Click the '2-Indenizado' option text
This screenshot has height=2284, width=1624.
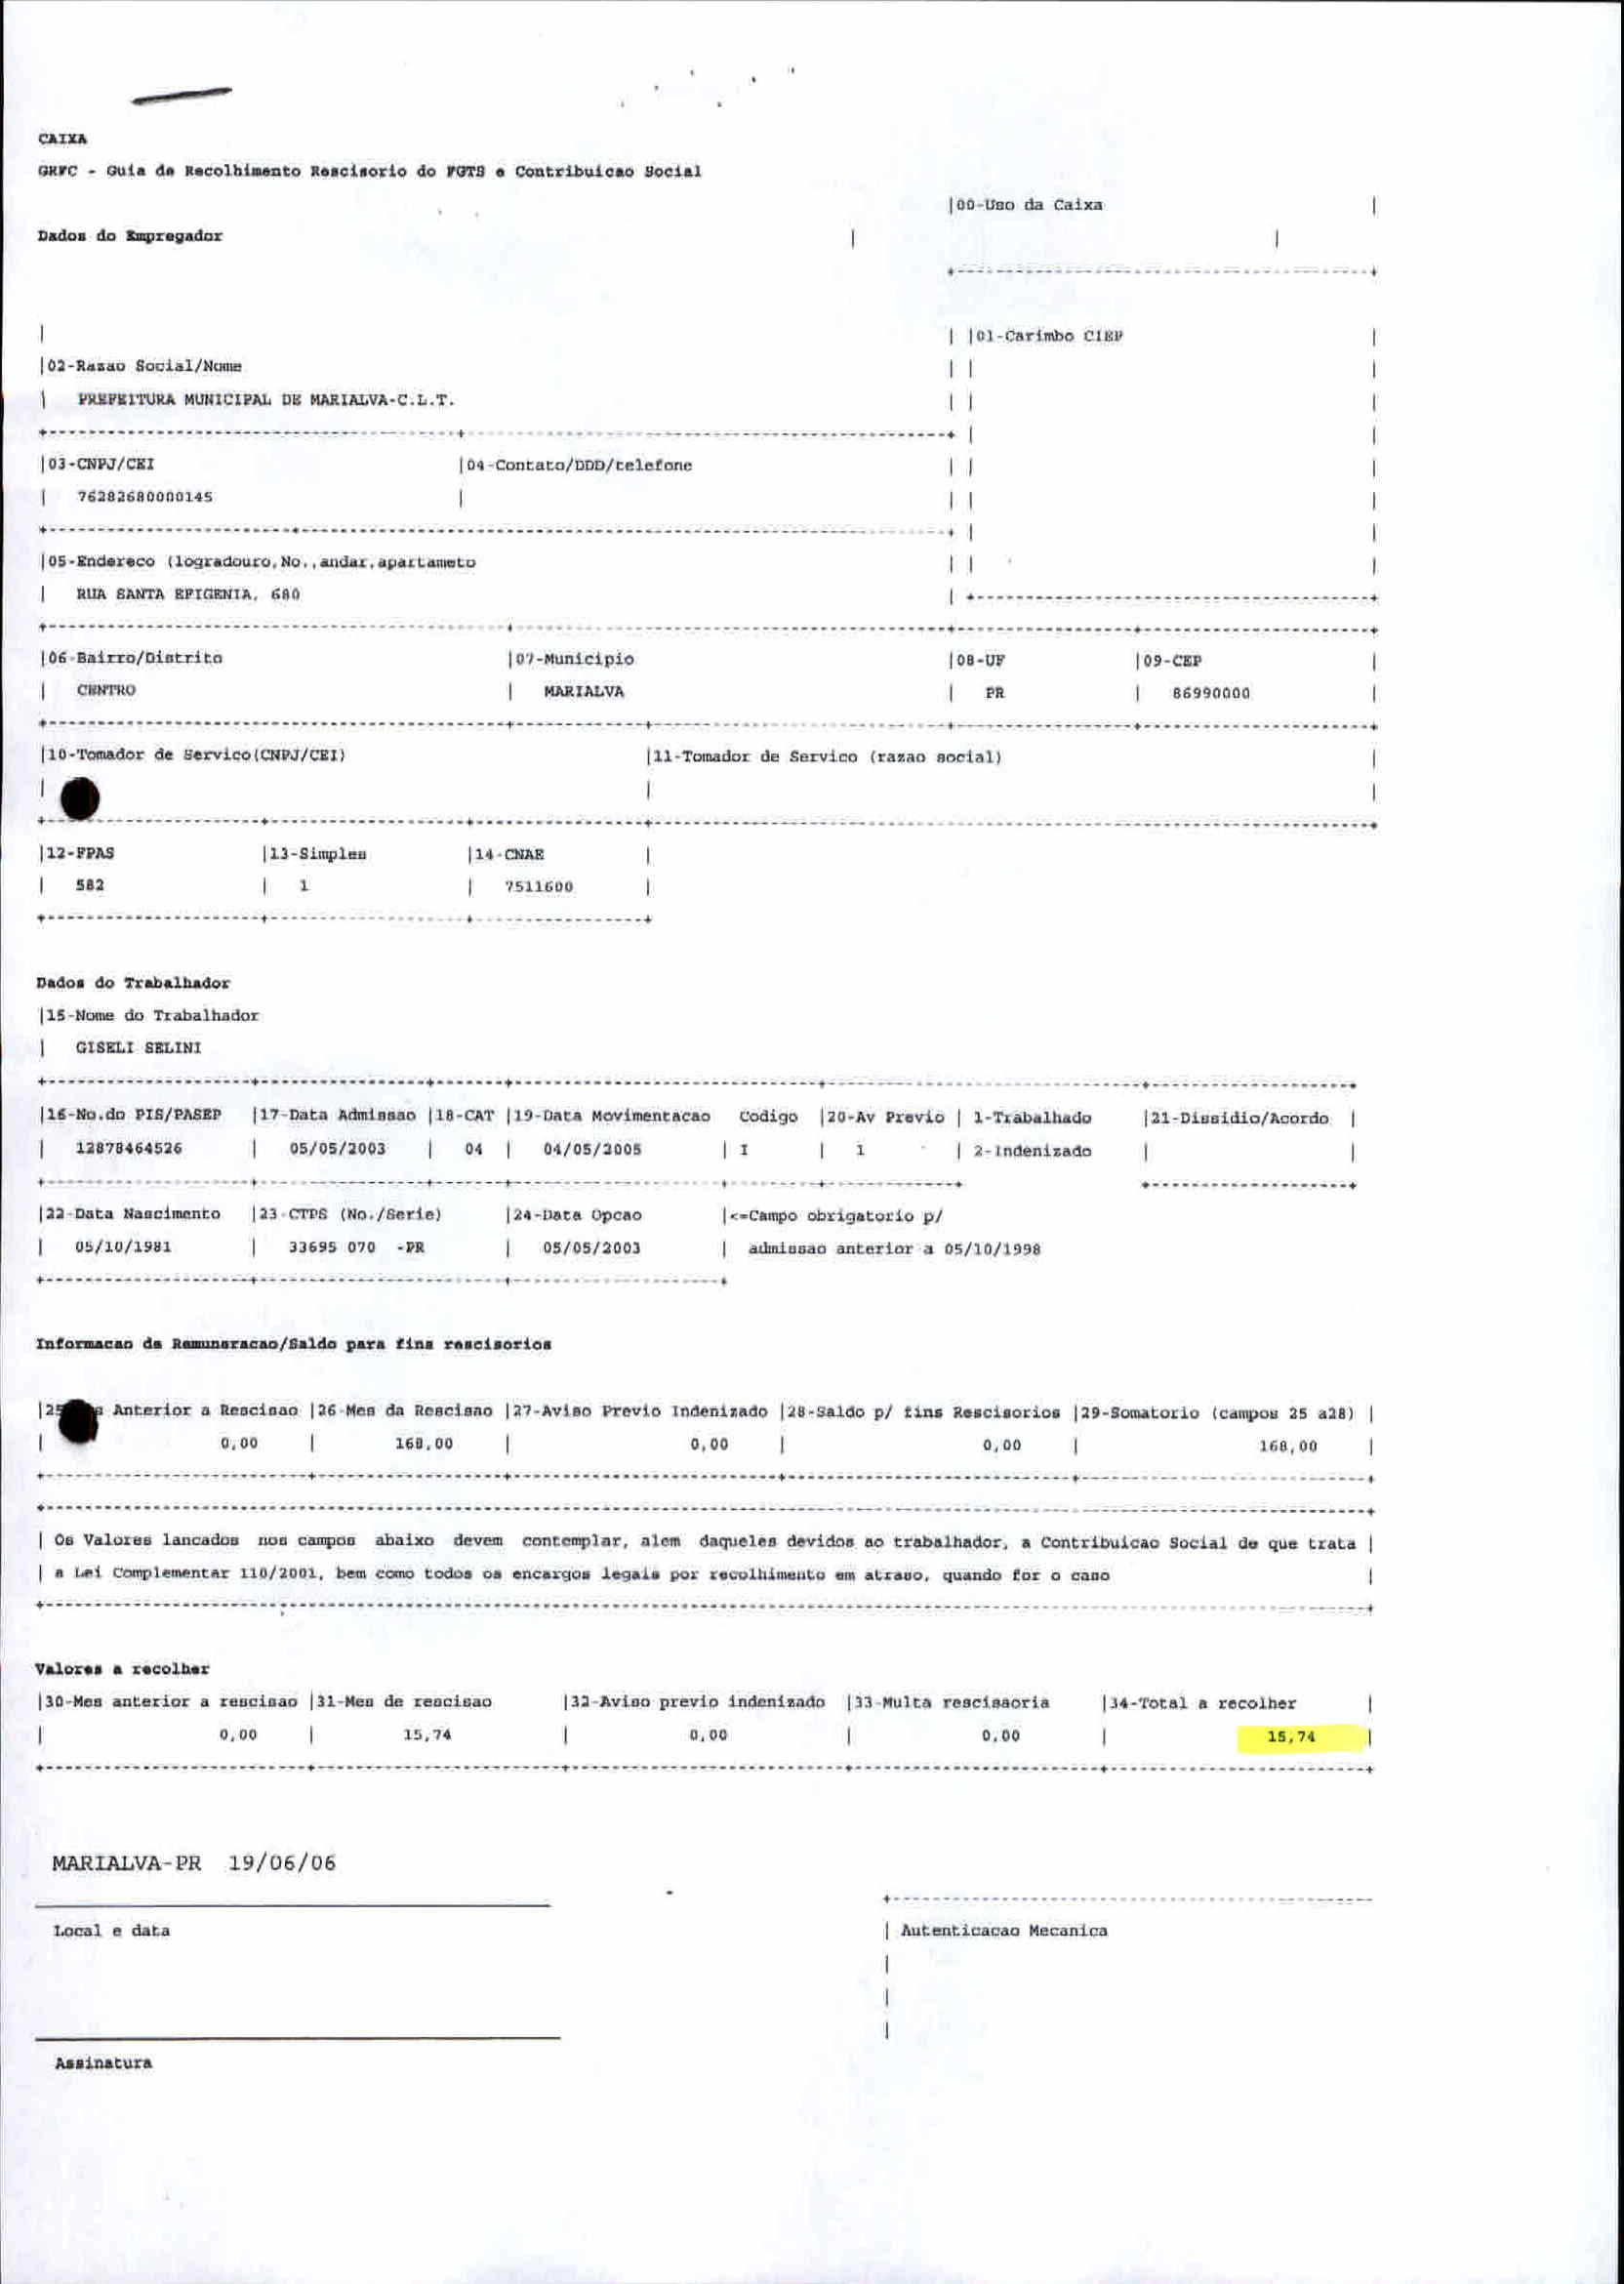[1032, 1151]
